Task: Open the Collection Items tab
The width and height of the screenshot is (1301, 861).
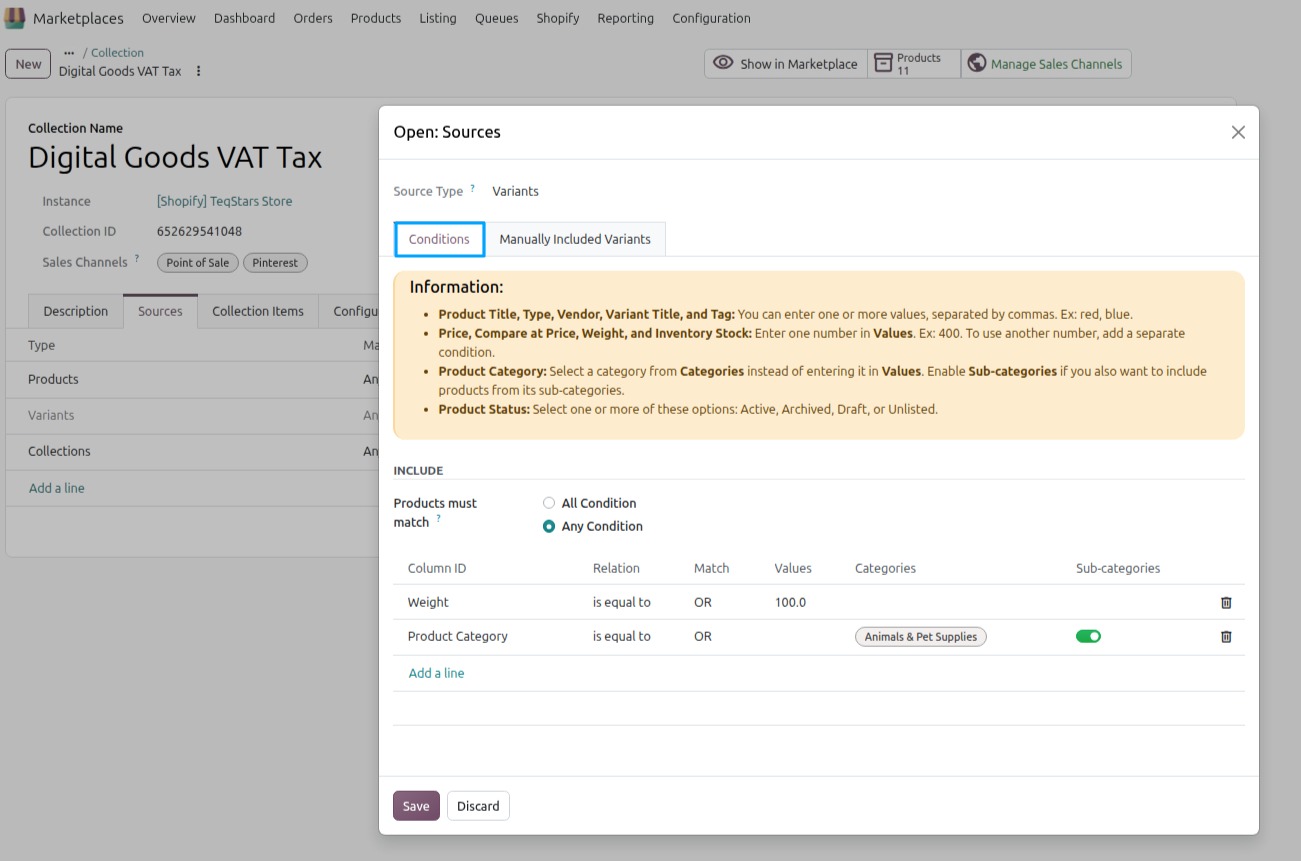Action: [258, 311]
